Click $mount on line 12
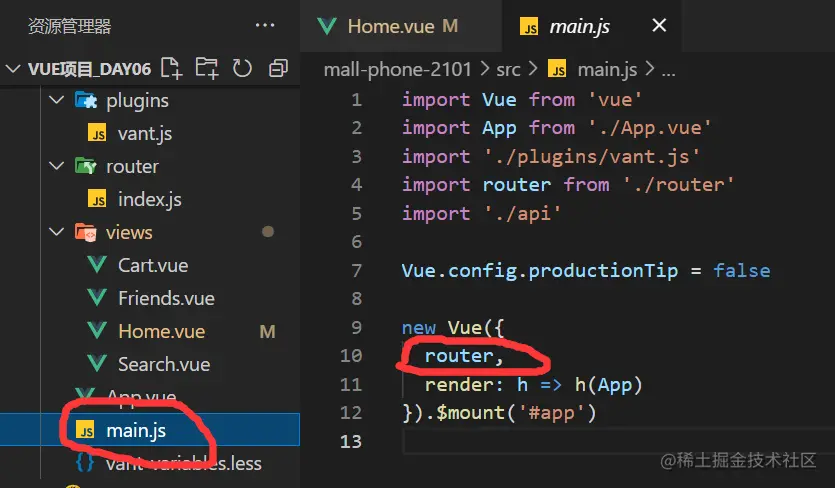Screen dimensions: 835x488 pyautogui.click(x=470, y=413)
